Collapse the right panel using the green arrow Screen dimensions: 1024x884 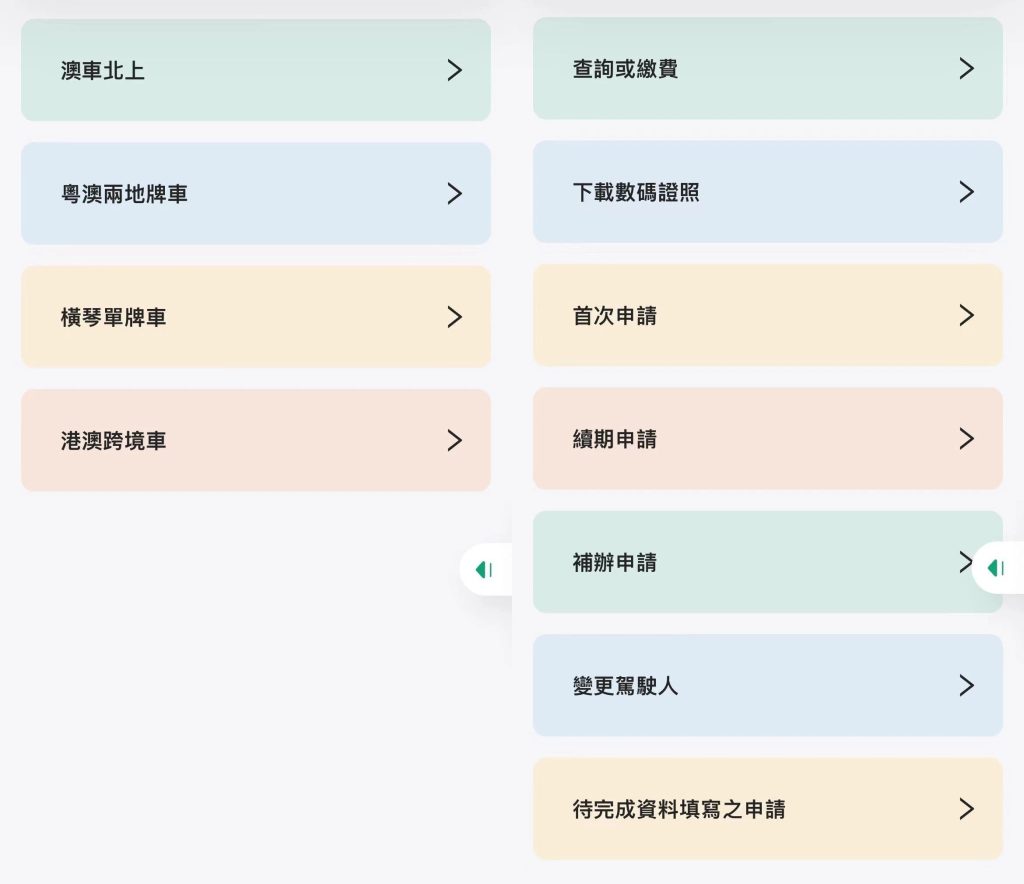pos(996,568)
